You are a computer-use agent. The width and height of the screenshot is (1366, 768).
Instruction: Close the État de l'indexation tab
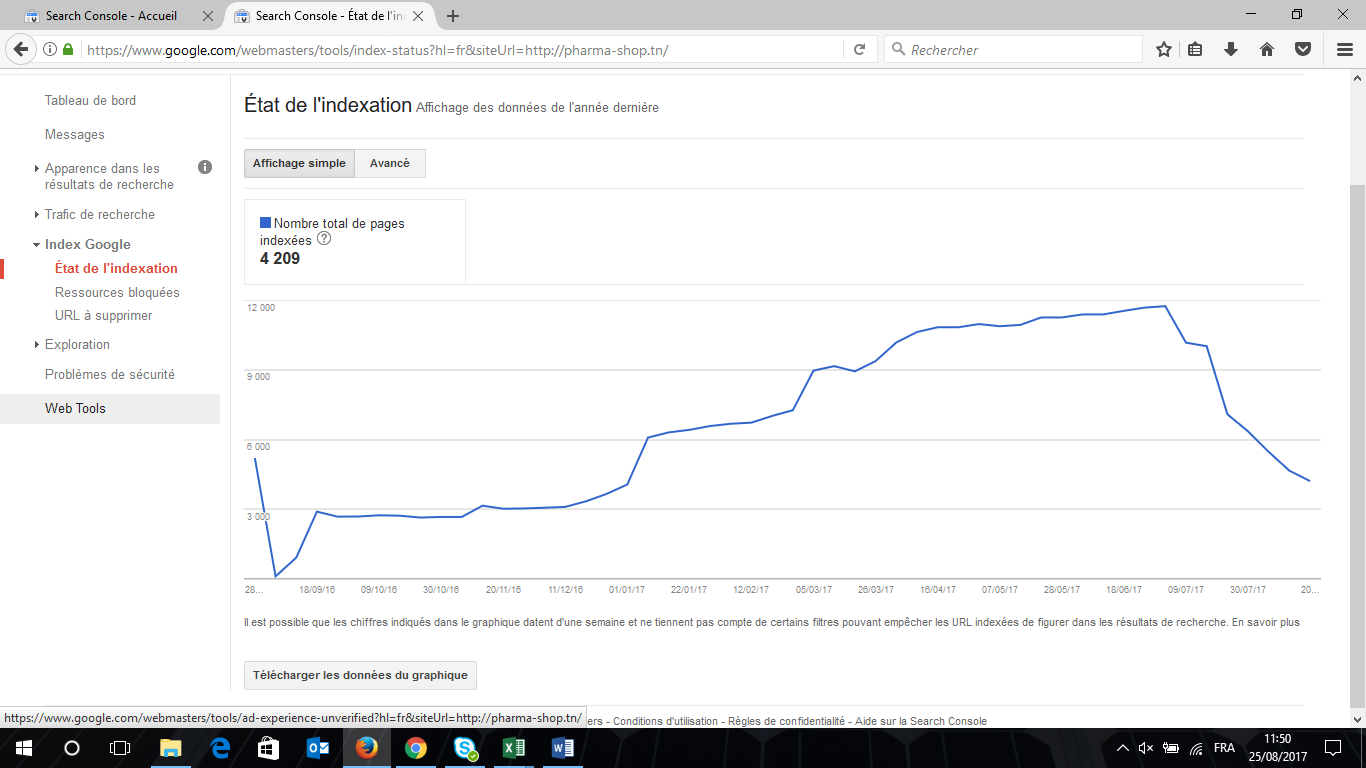pyautogui.click(x=417, y=16)
